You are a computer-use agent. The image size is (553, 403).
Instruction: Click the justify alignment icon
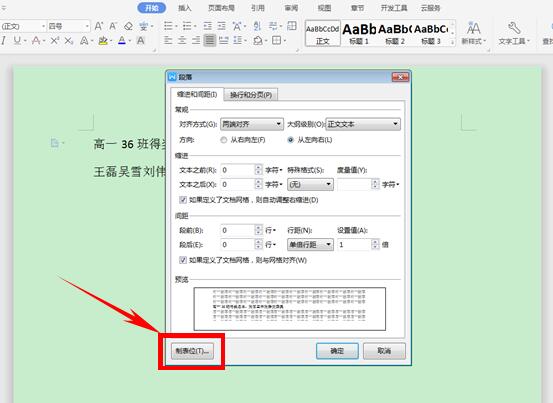[x=209, y=41]
